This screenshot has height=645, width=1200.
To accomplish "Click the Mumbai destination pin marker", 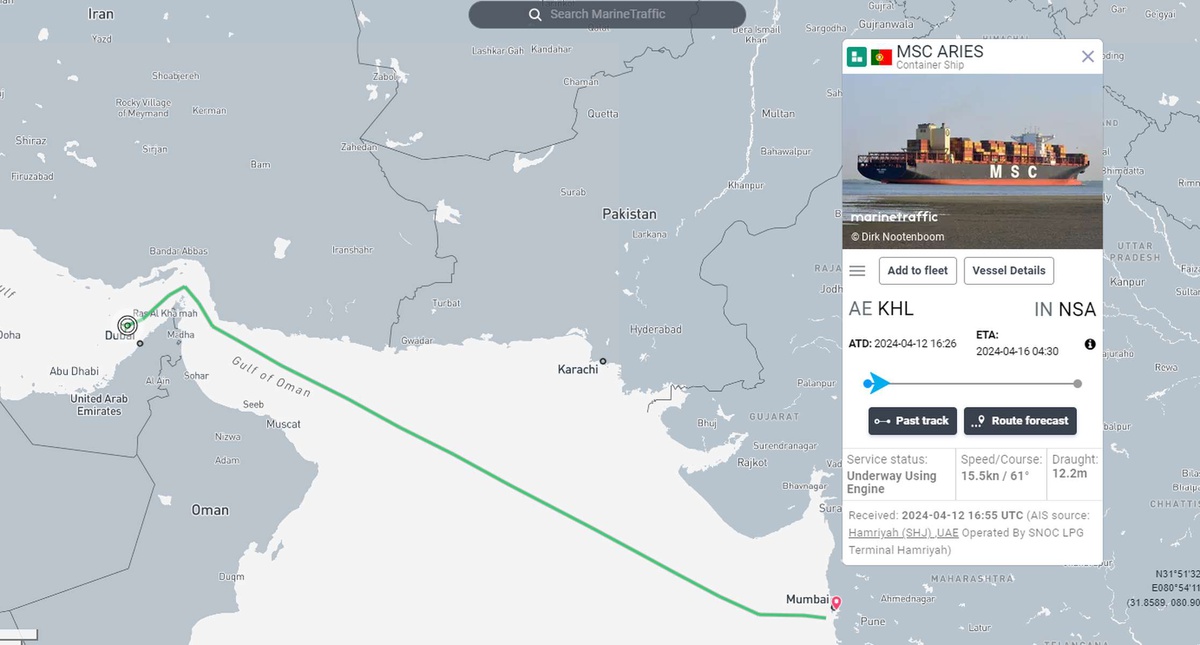I will (x=836, y=603).
